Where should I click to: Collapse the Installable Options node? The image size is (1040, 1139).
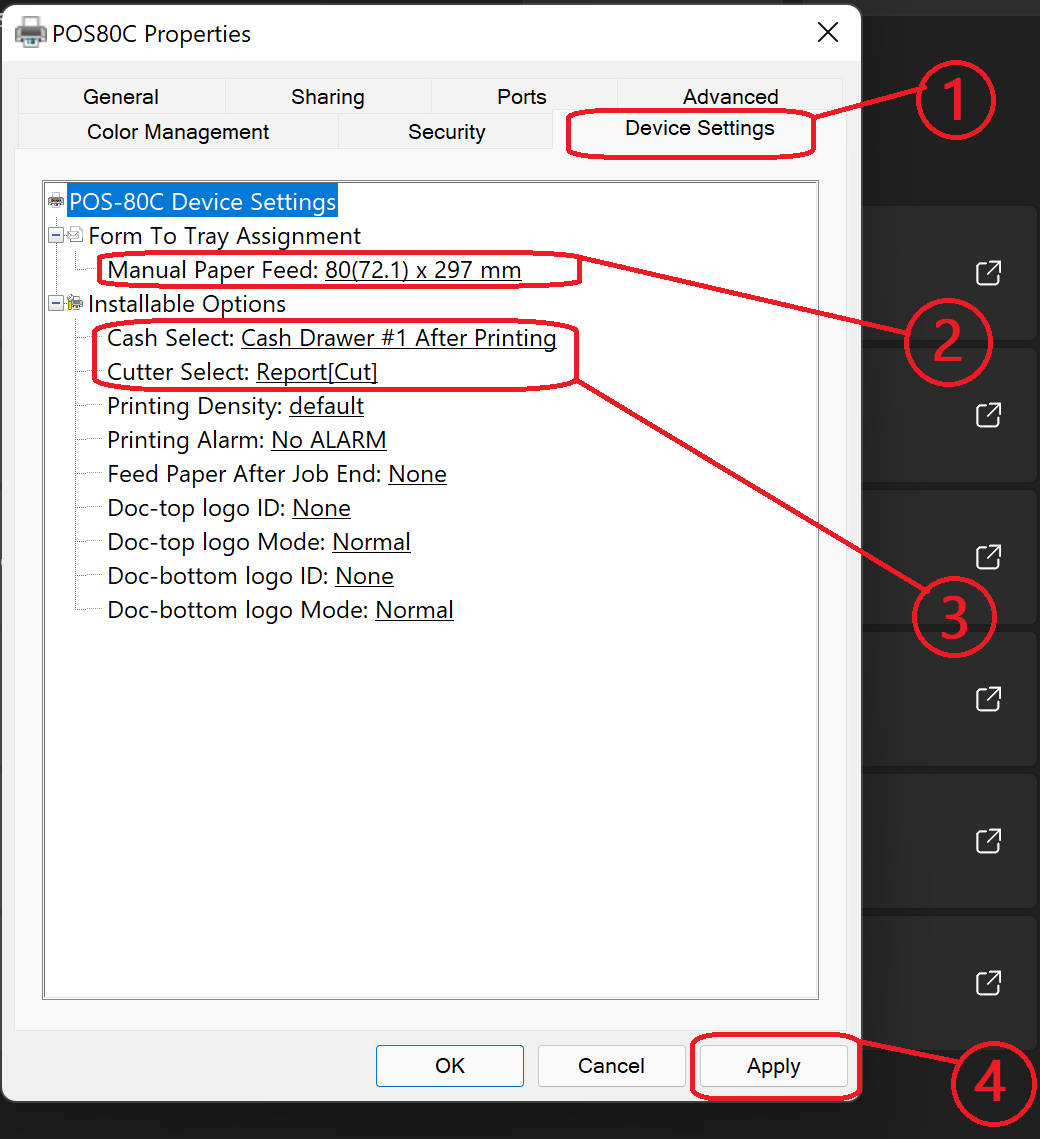click(56, 303)
